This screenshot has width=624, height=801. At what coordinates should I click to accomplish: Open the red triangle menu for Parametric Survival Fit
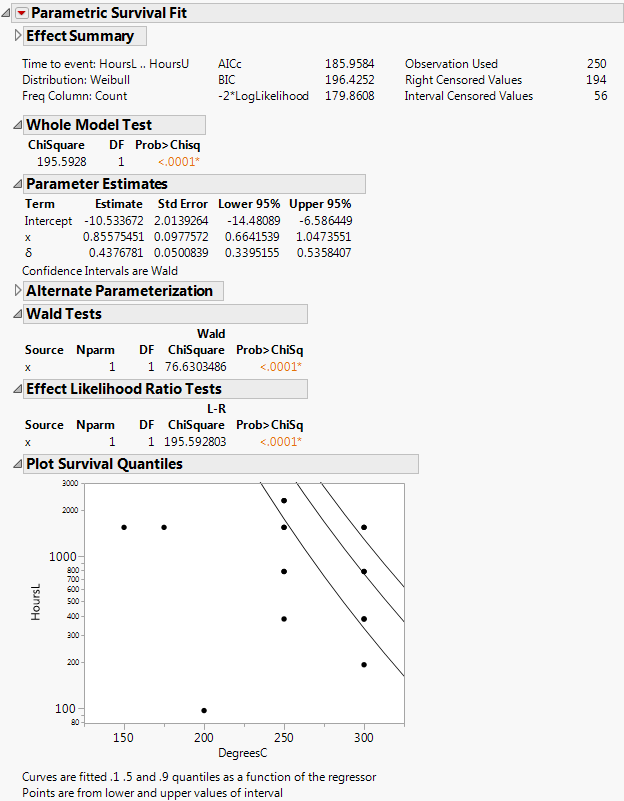(21, 13)
